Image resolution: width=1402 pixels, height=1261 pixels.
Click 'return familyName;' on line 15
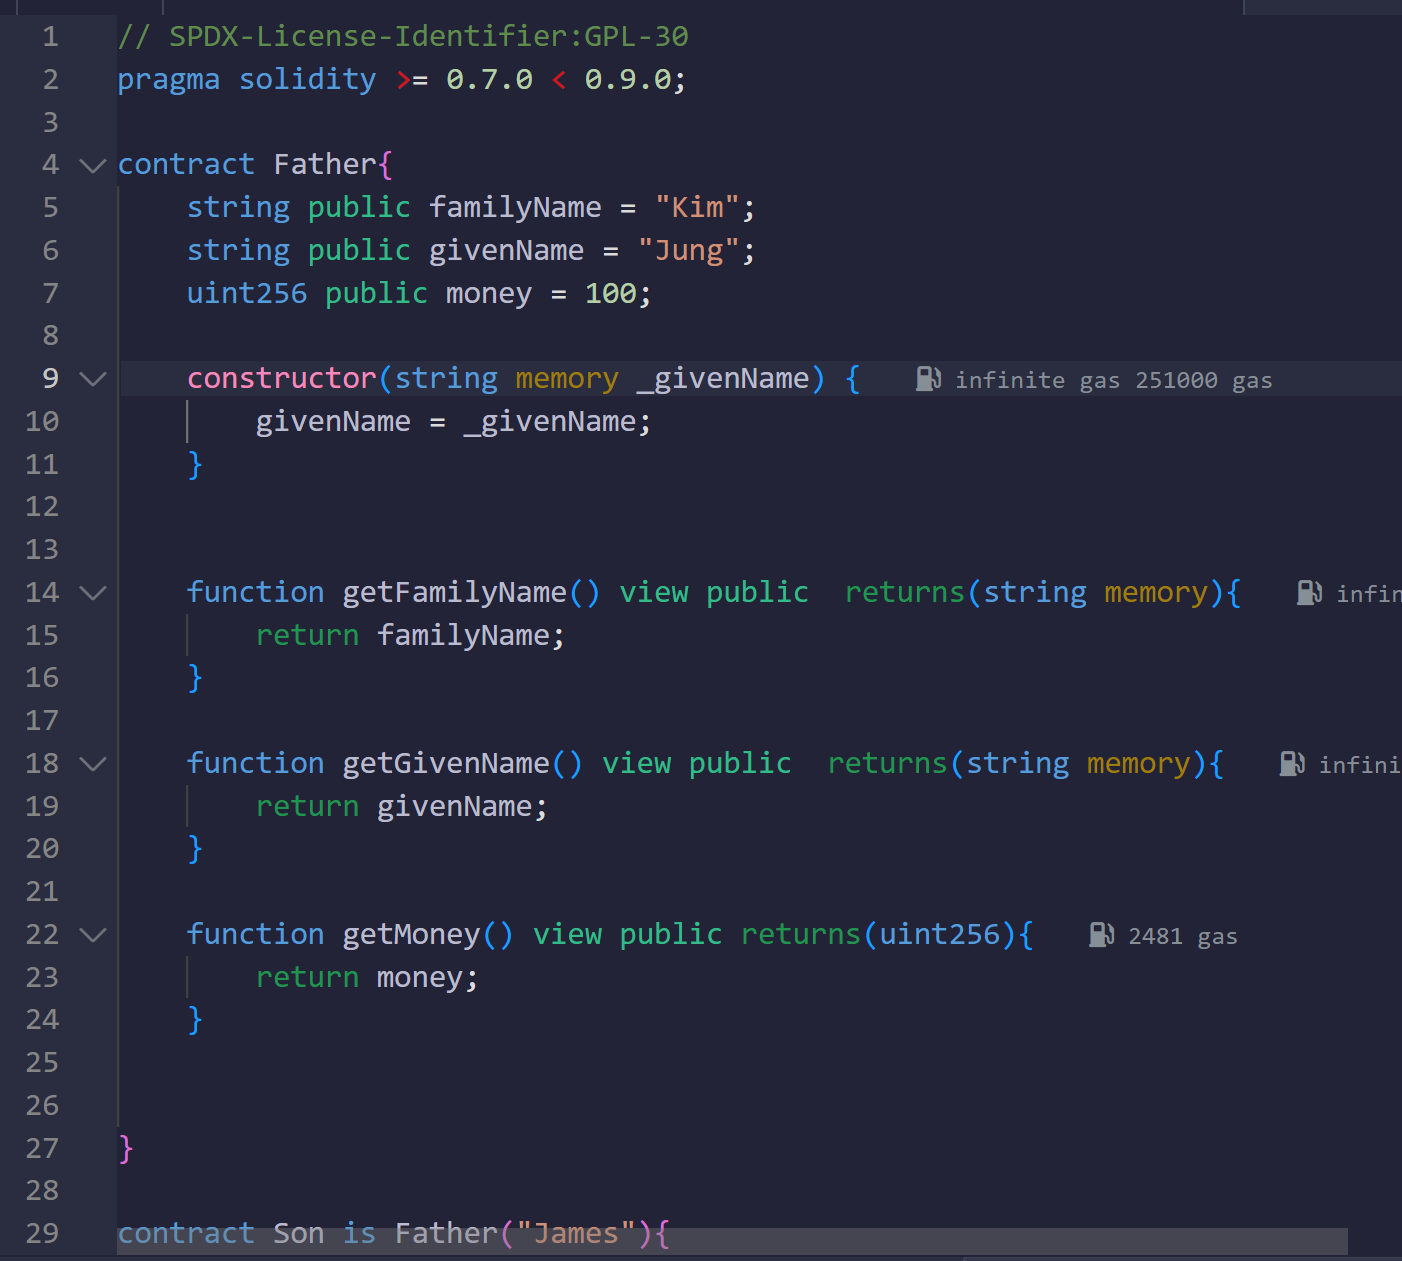[x=411, y=636]
